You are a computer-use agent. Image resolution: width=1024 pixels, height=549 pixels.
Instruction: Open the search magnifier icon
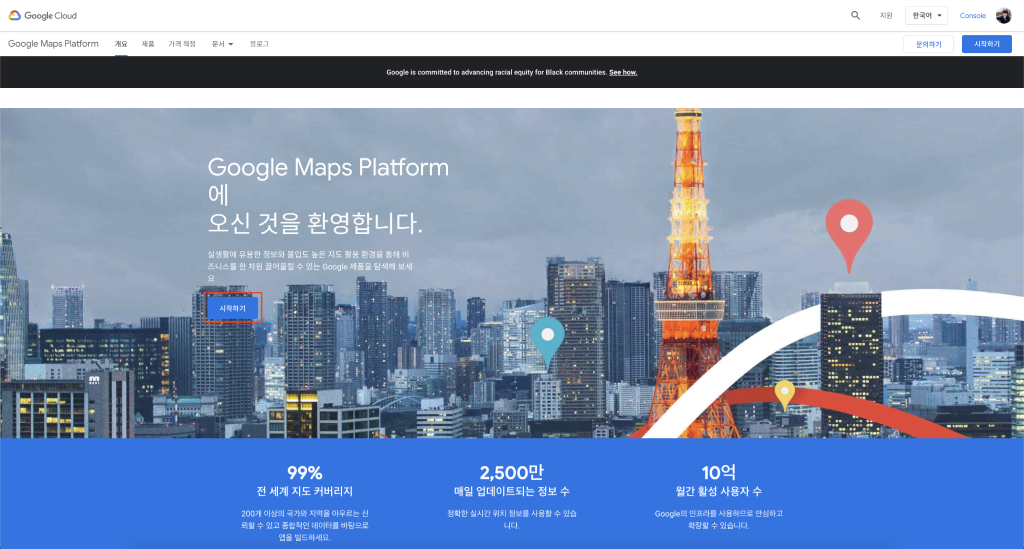[855, 15]
